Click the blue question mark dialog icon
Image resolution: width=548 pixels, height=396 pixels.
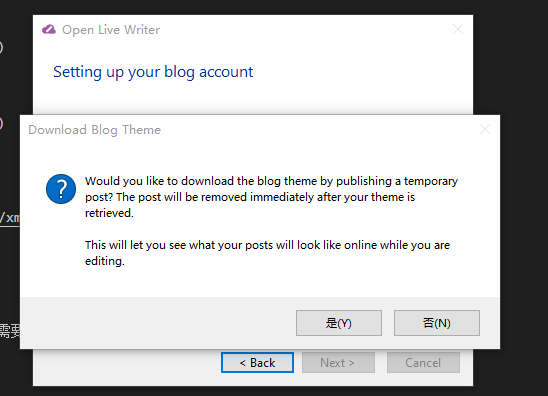click(x=61, y=189)
